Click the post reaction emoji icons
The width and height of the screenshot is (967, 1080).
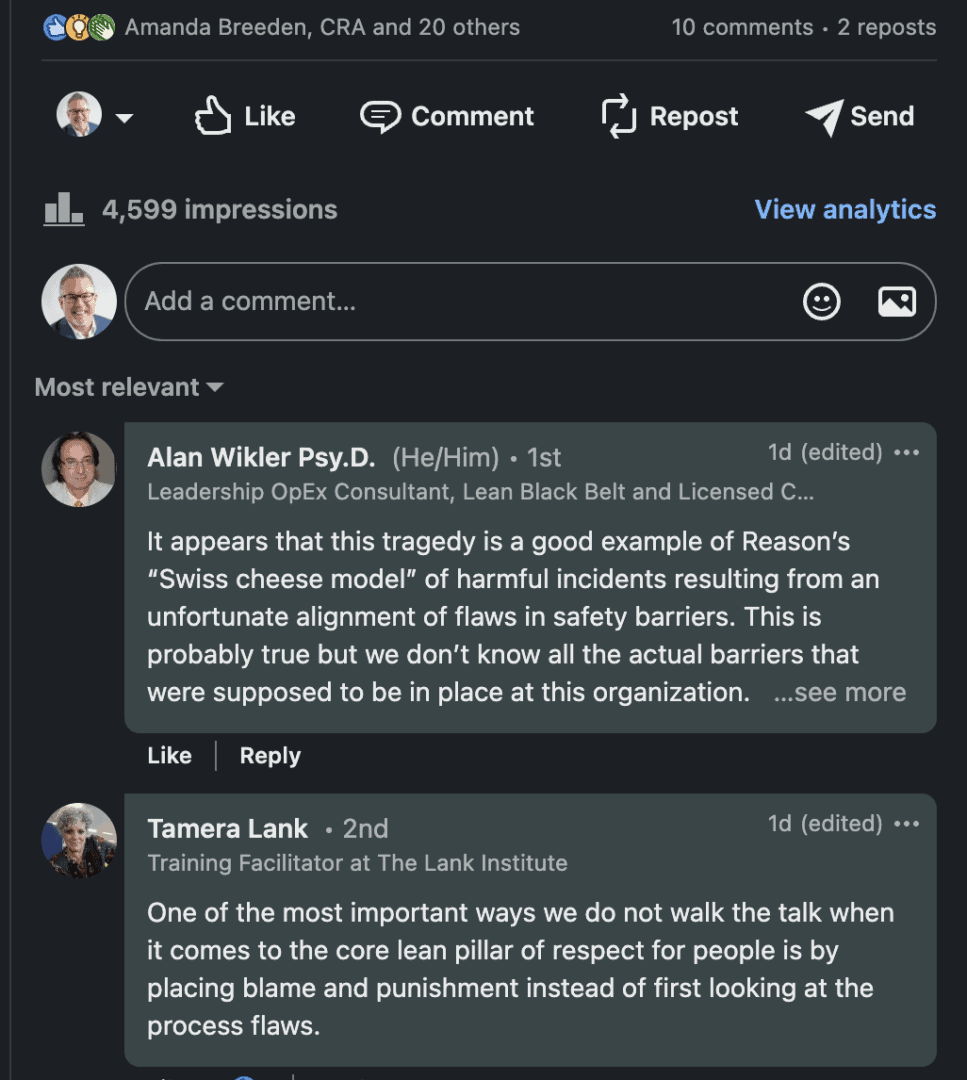[x=80, y=28]
